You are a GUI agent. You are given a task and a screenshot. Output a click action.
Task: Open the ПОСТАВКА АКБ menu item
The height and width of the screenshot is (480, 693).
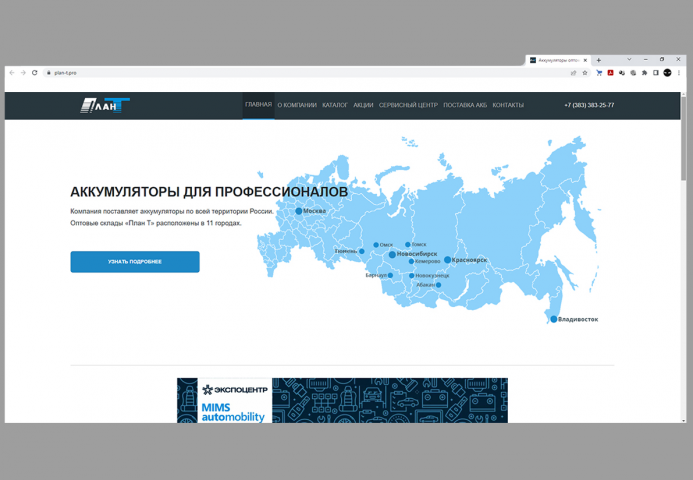pos(465,105)
